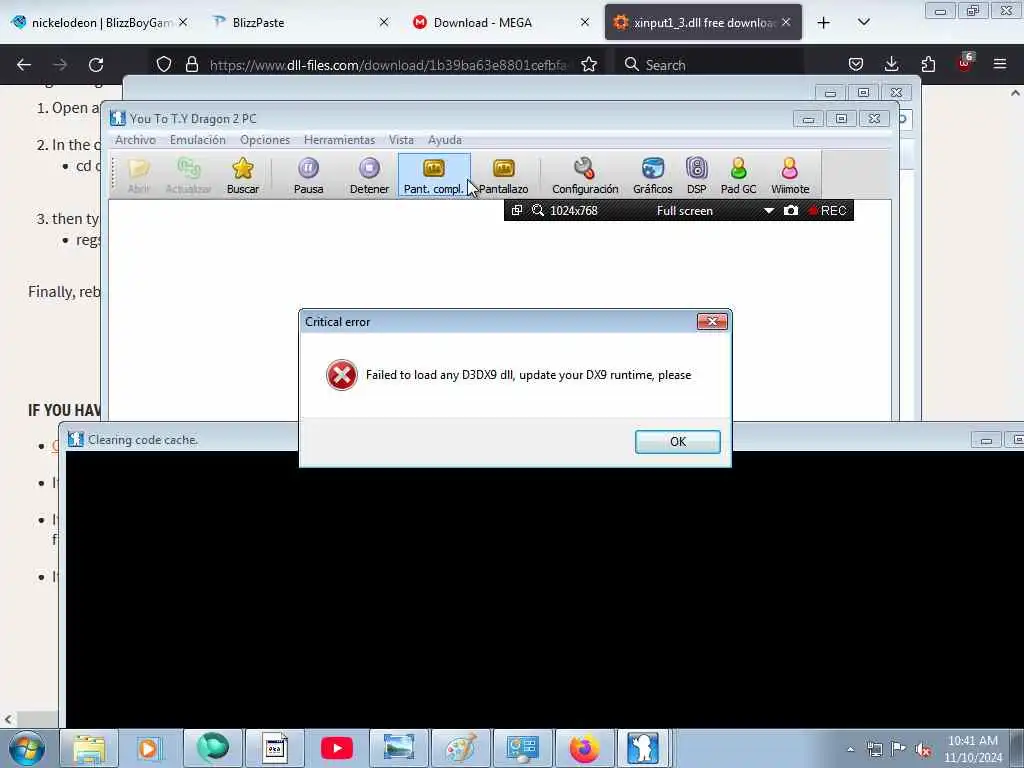Image resolution: width=1024 pixels, height=768 pixels.
Task: Toggle full screen with Pant. compl.
Action: point(434,176)
